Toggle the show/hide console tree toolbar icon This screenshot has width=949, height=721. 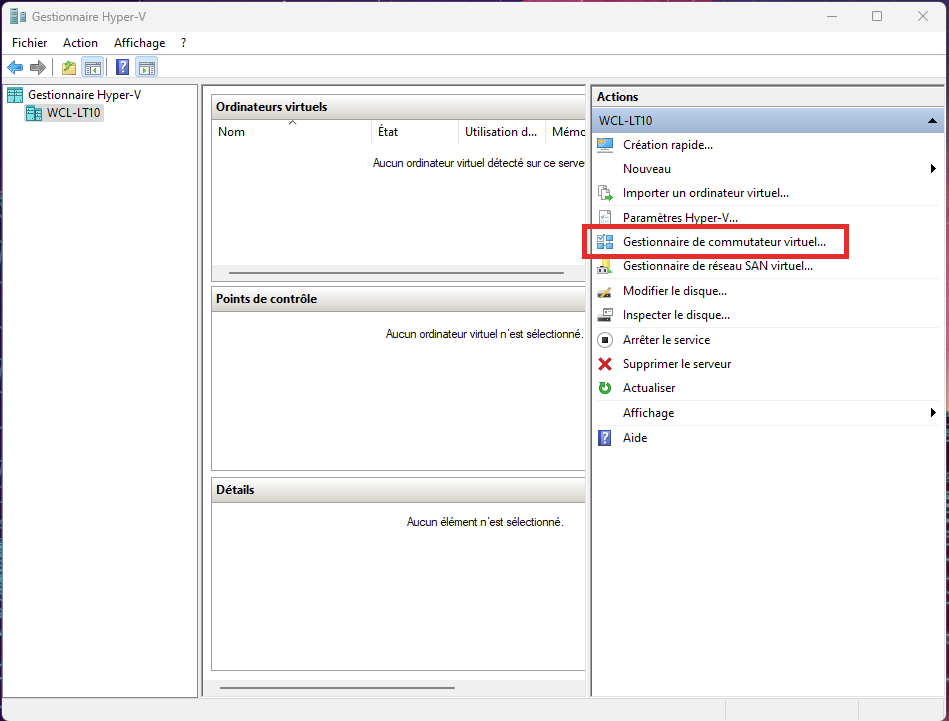(93, 67)
